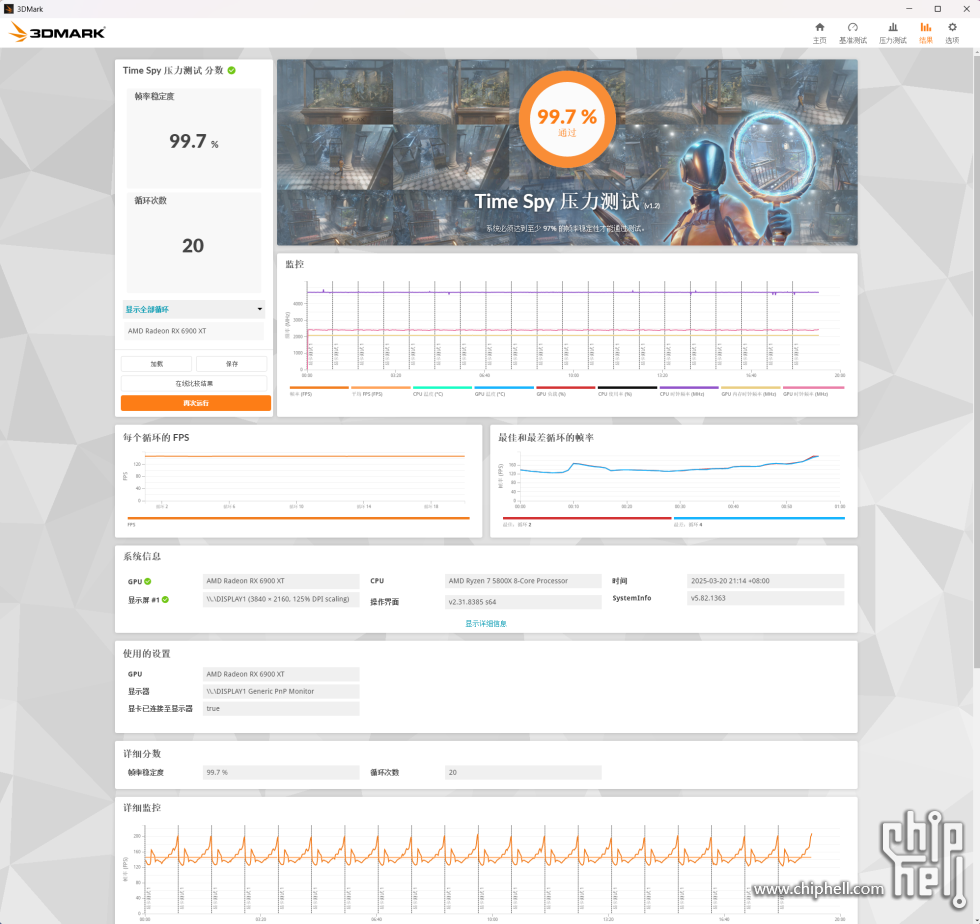Screen dimensions: 980x924
Task: Click the GPU value field in 系统信息
Action: pos(281,581)
